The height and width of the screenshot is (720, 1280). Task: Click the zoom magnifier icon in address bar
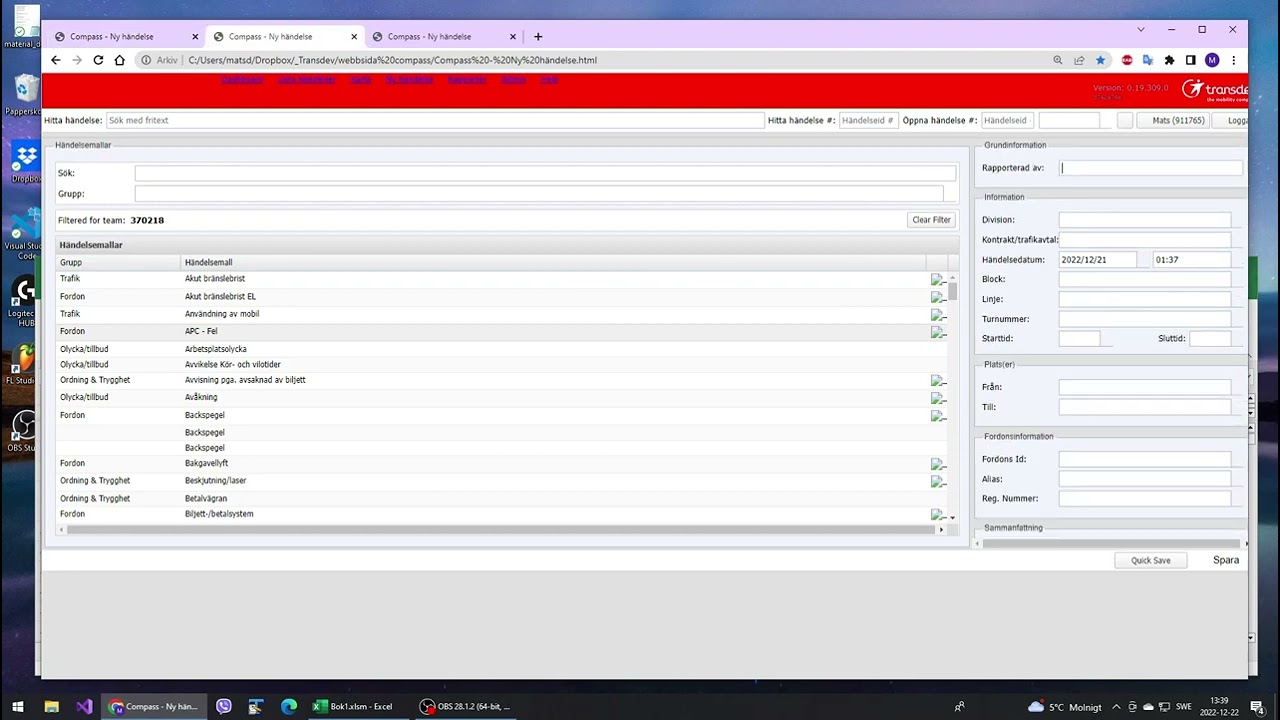coord(1058,60)
